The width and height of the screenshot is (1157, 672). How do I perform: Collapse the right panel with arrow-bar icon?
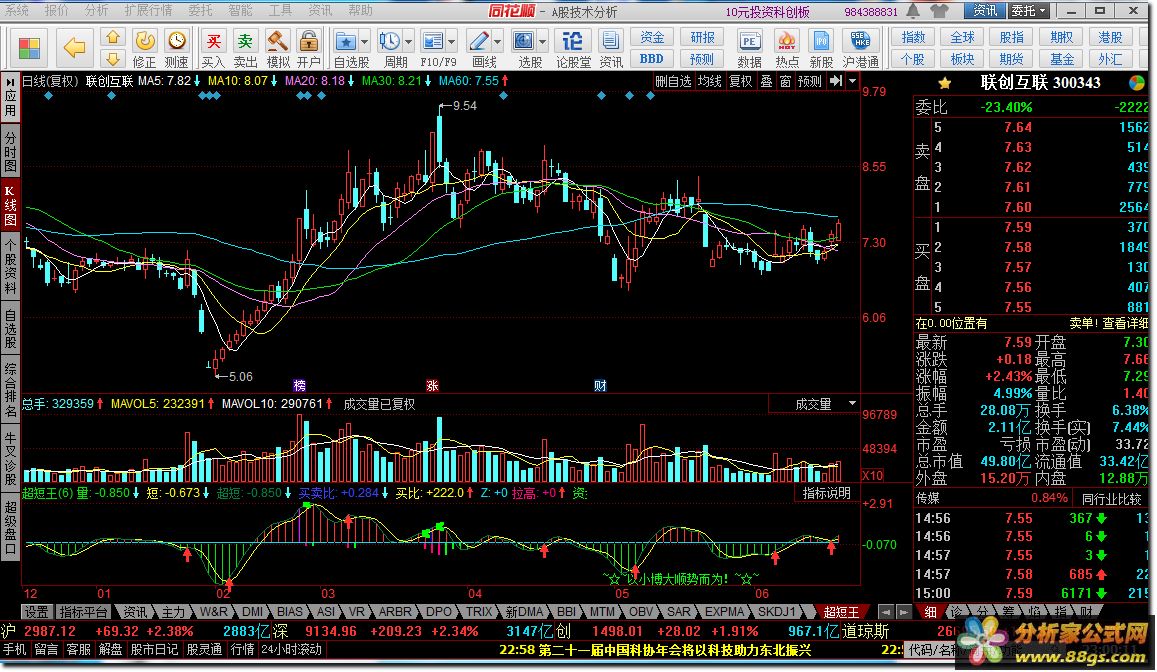(836, 81)
